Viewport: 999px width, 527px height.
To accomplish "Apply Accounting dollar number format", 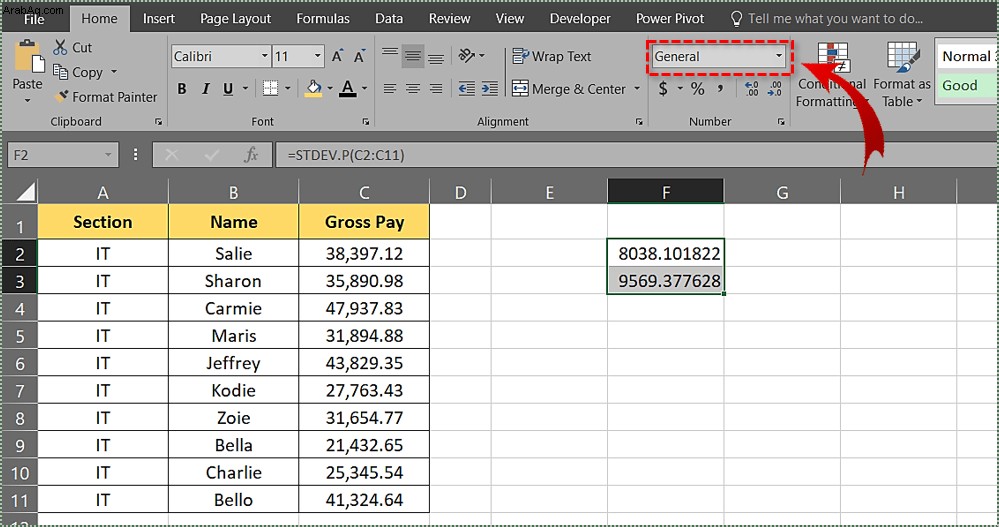I will [x=663, y=89].
